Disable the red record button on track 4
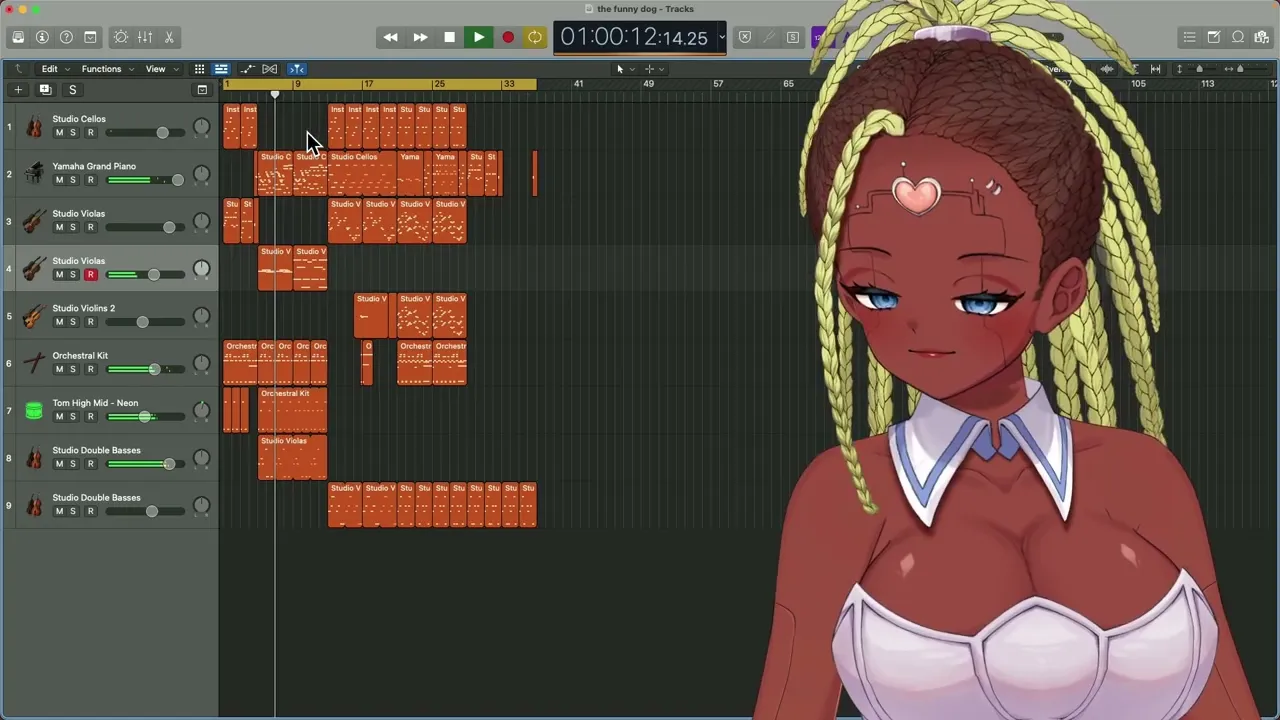Screen dimensions: 1280x720 [x=90, y=274]
